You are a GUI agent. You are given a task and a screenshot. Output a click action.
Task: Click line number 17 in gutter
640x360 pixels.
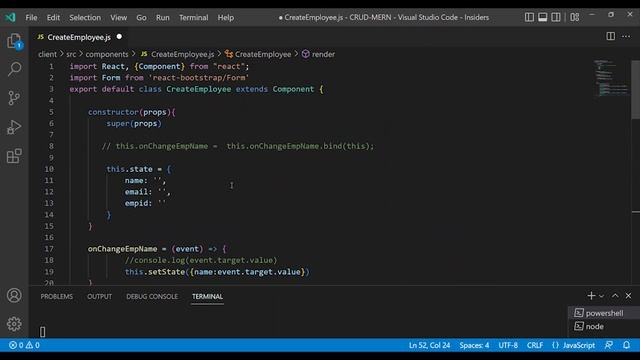[49, 249]
